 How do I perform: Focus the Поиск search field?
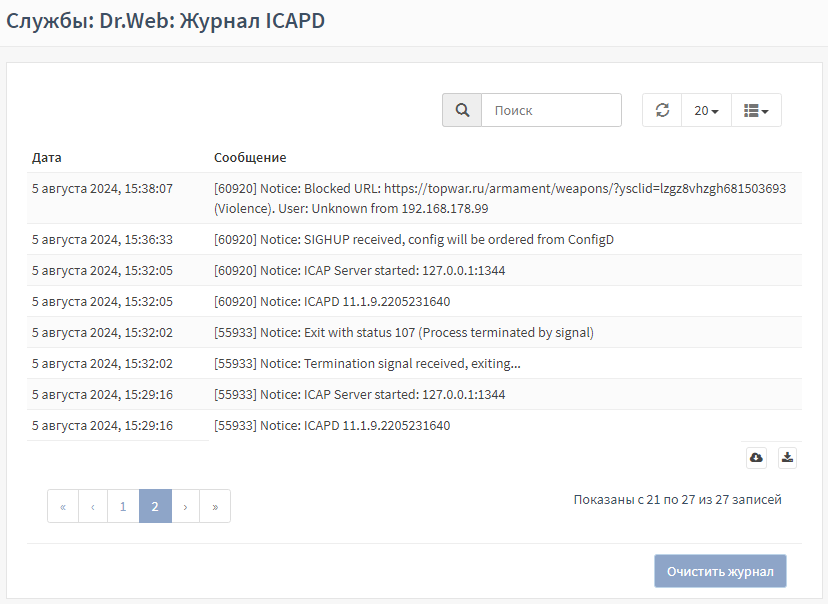(x=551, y=110)
